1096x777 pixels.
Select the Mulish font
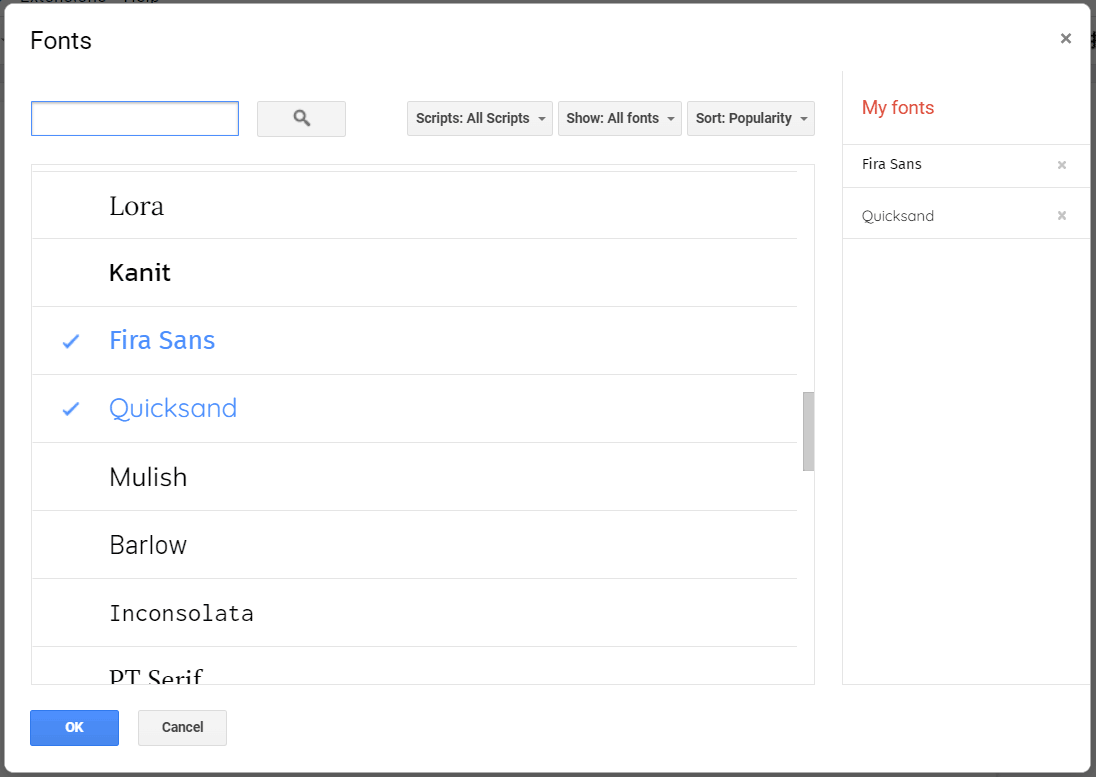148,477
